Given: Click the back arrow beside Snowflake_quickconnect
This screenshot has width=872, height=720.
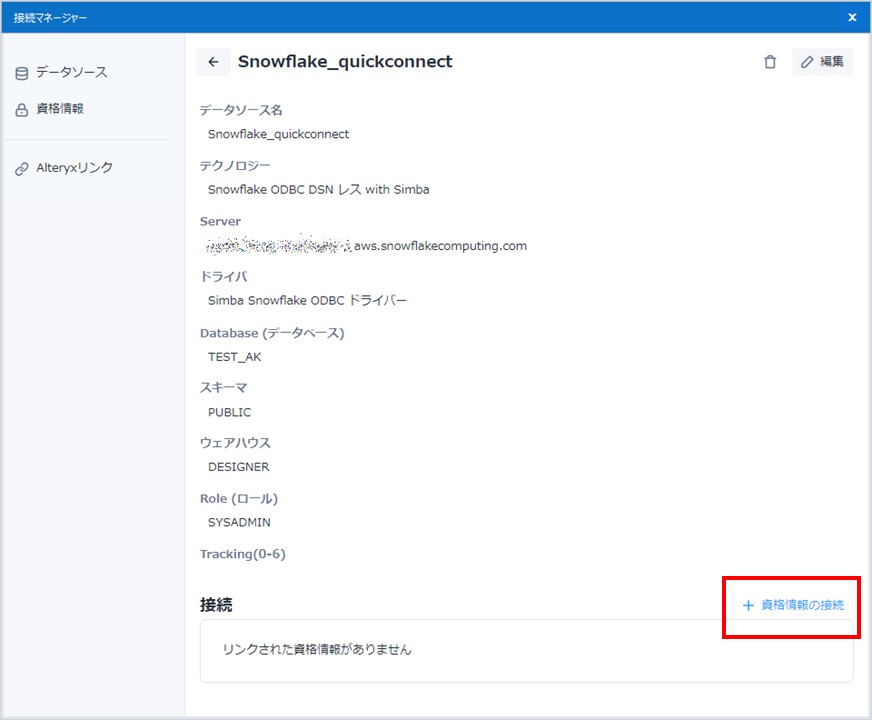Looking at the screenshot, I should 213,62.
